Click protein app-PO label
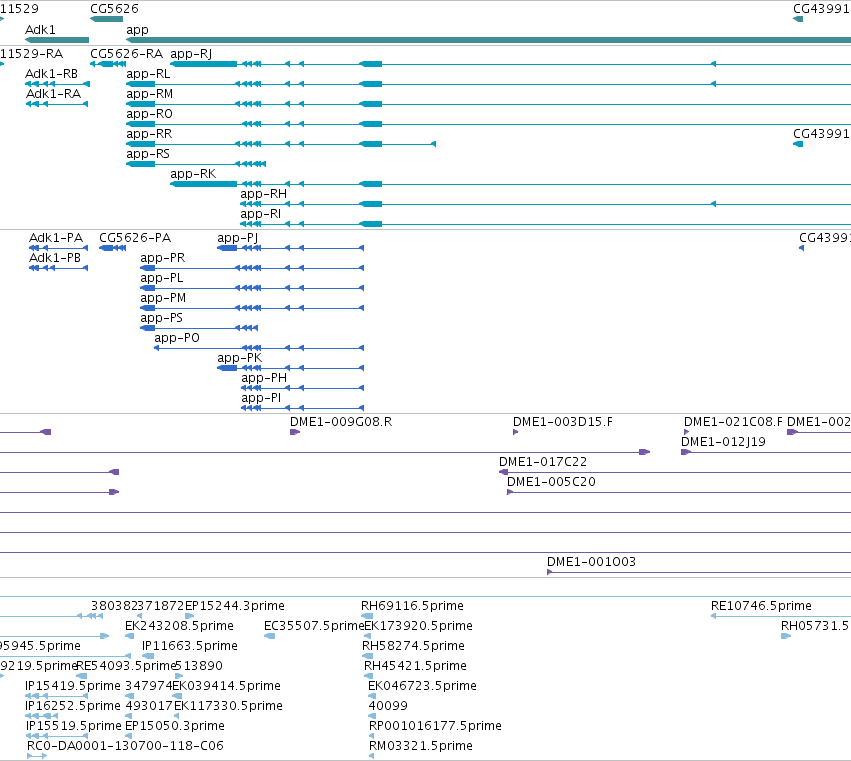This screenshot has height=761, width=851. pos(177,338)
